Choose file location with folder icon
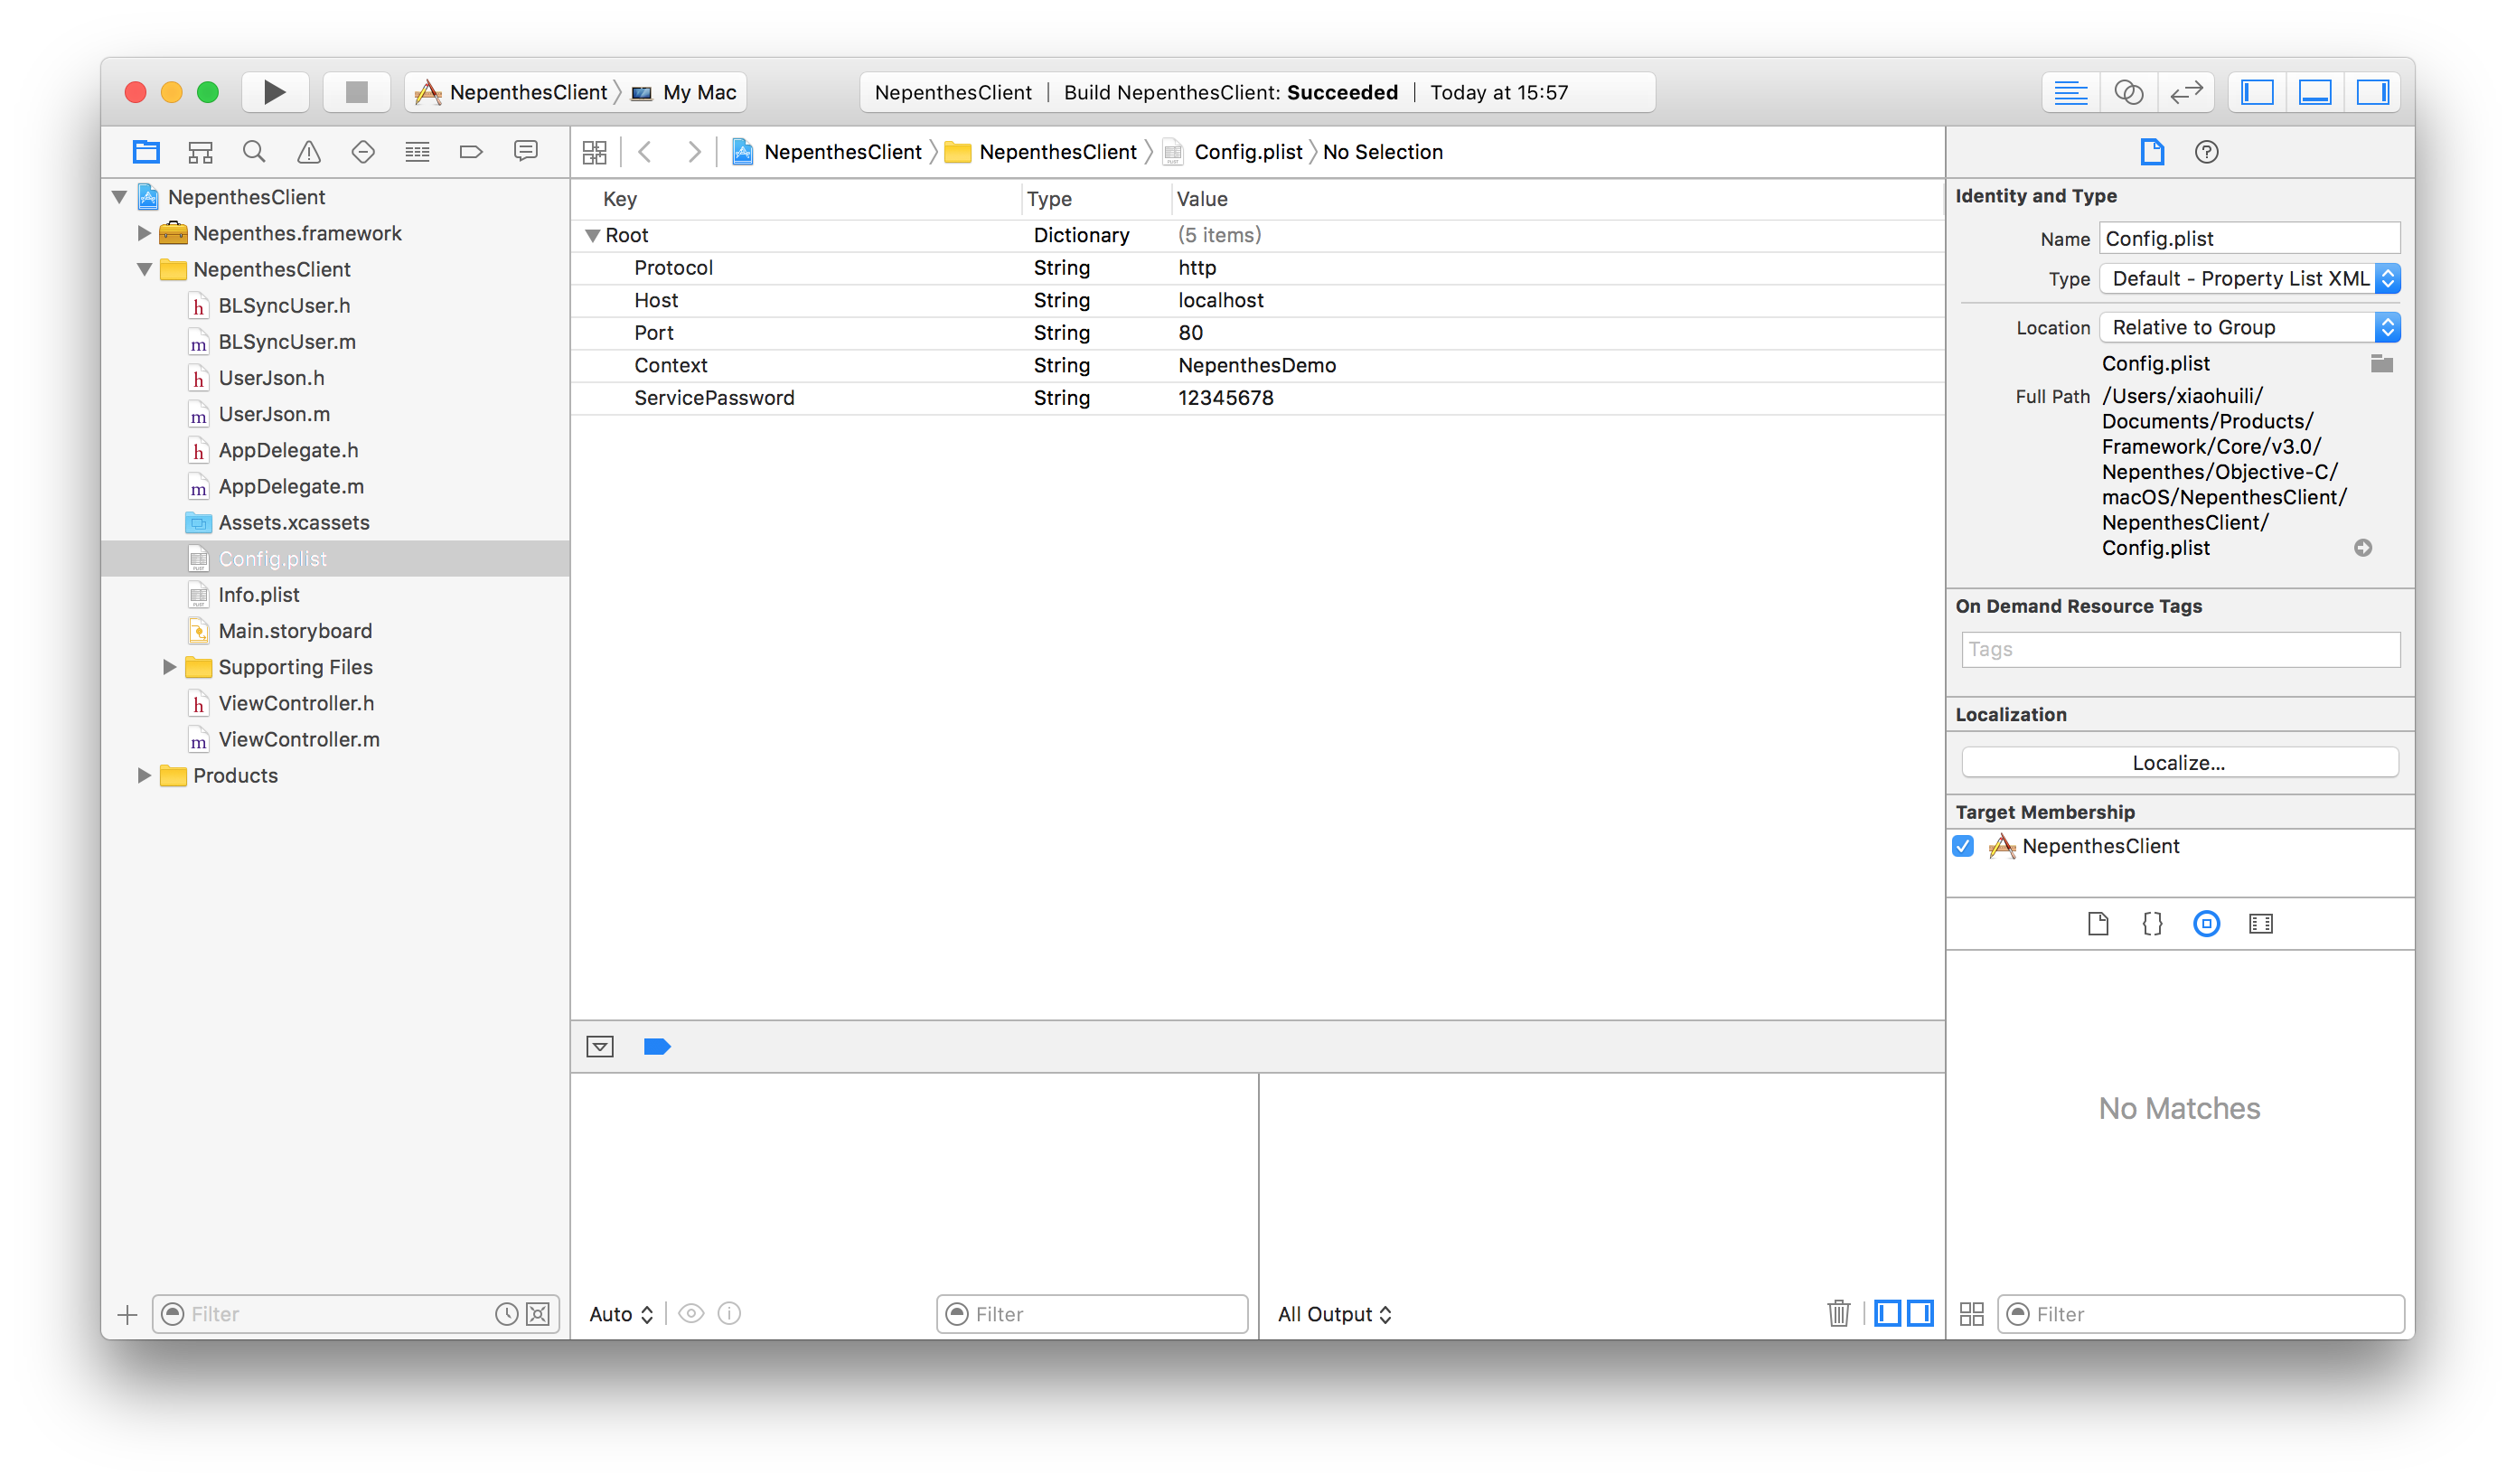 click(x=2382, y=364)
